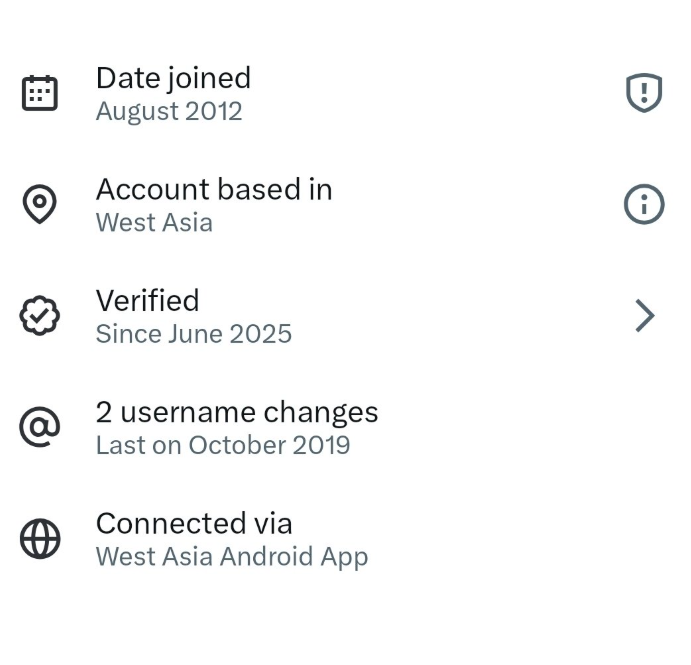Click the word October in the username change date
Screen dimensions: 691x665
tap(235, 445)
